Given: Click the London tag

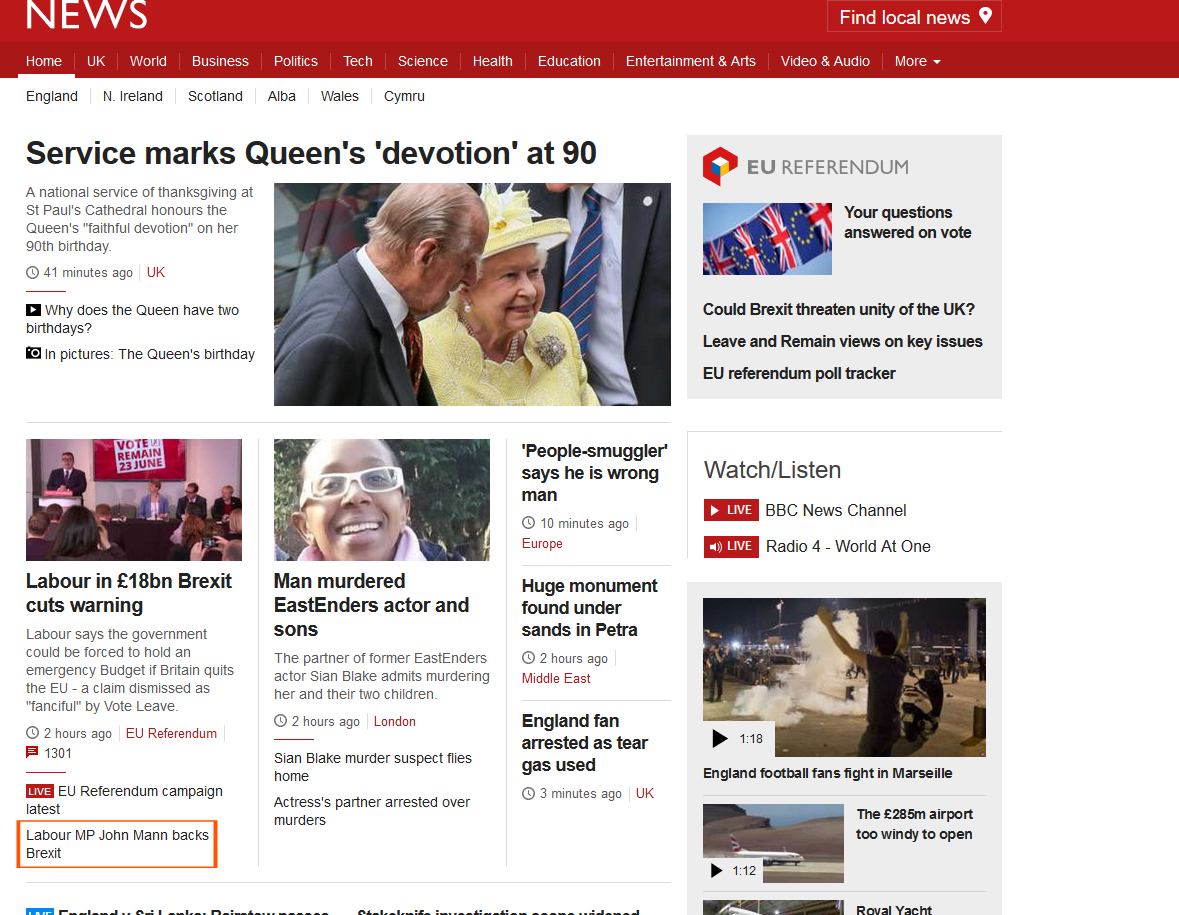Looking at the screenshot, I should [395, 721].
